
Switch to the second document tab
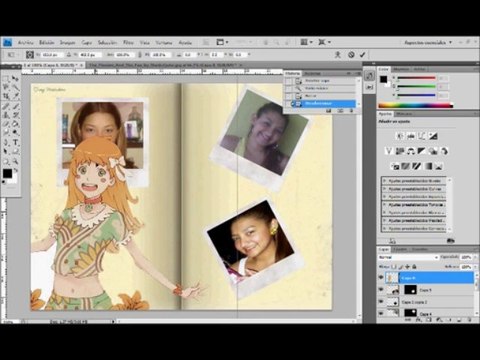point(163,65)
